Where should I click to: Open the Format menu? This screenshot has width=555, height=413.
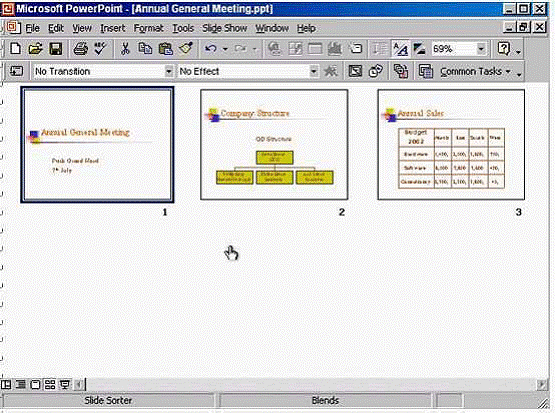point(148,28)
